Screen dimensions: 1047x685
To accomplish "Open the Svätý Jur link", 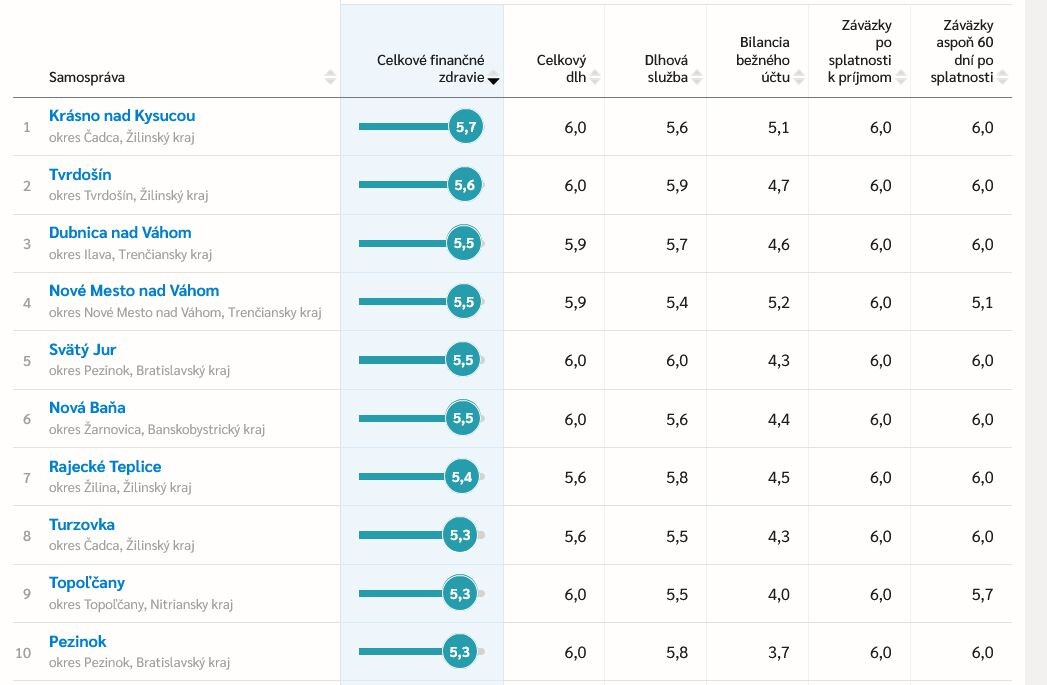I will 82,349.
